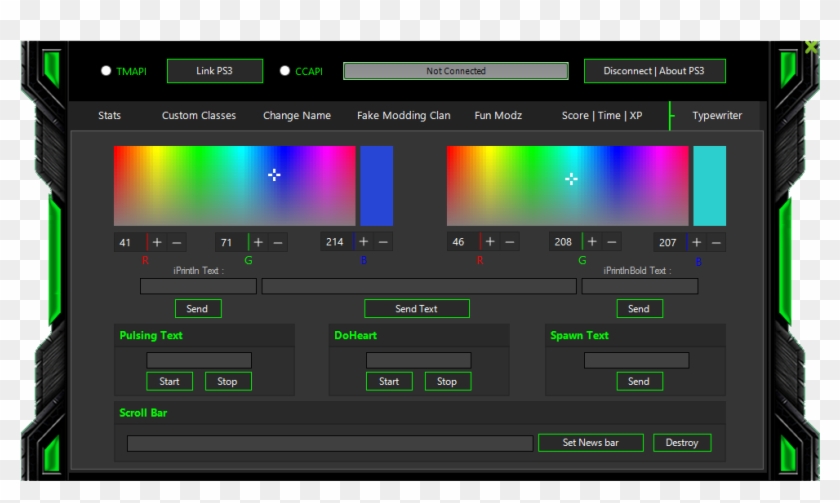Screen dimensions: 840x503
Task: Click the Send Text button
Action: tap(416, 309)
